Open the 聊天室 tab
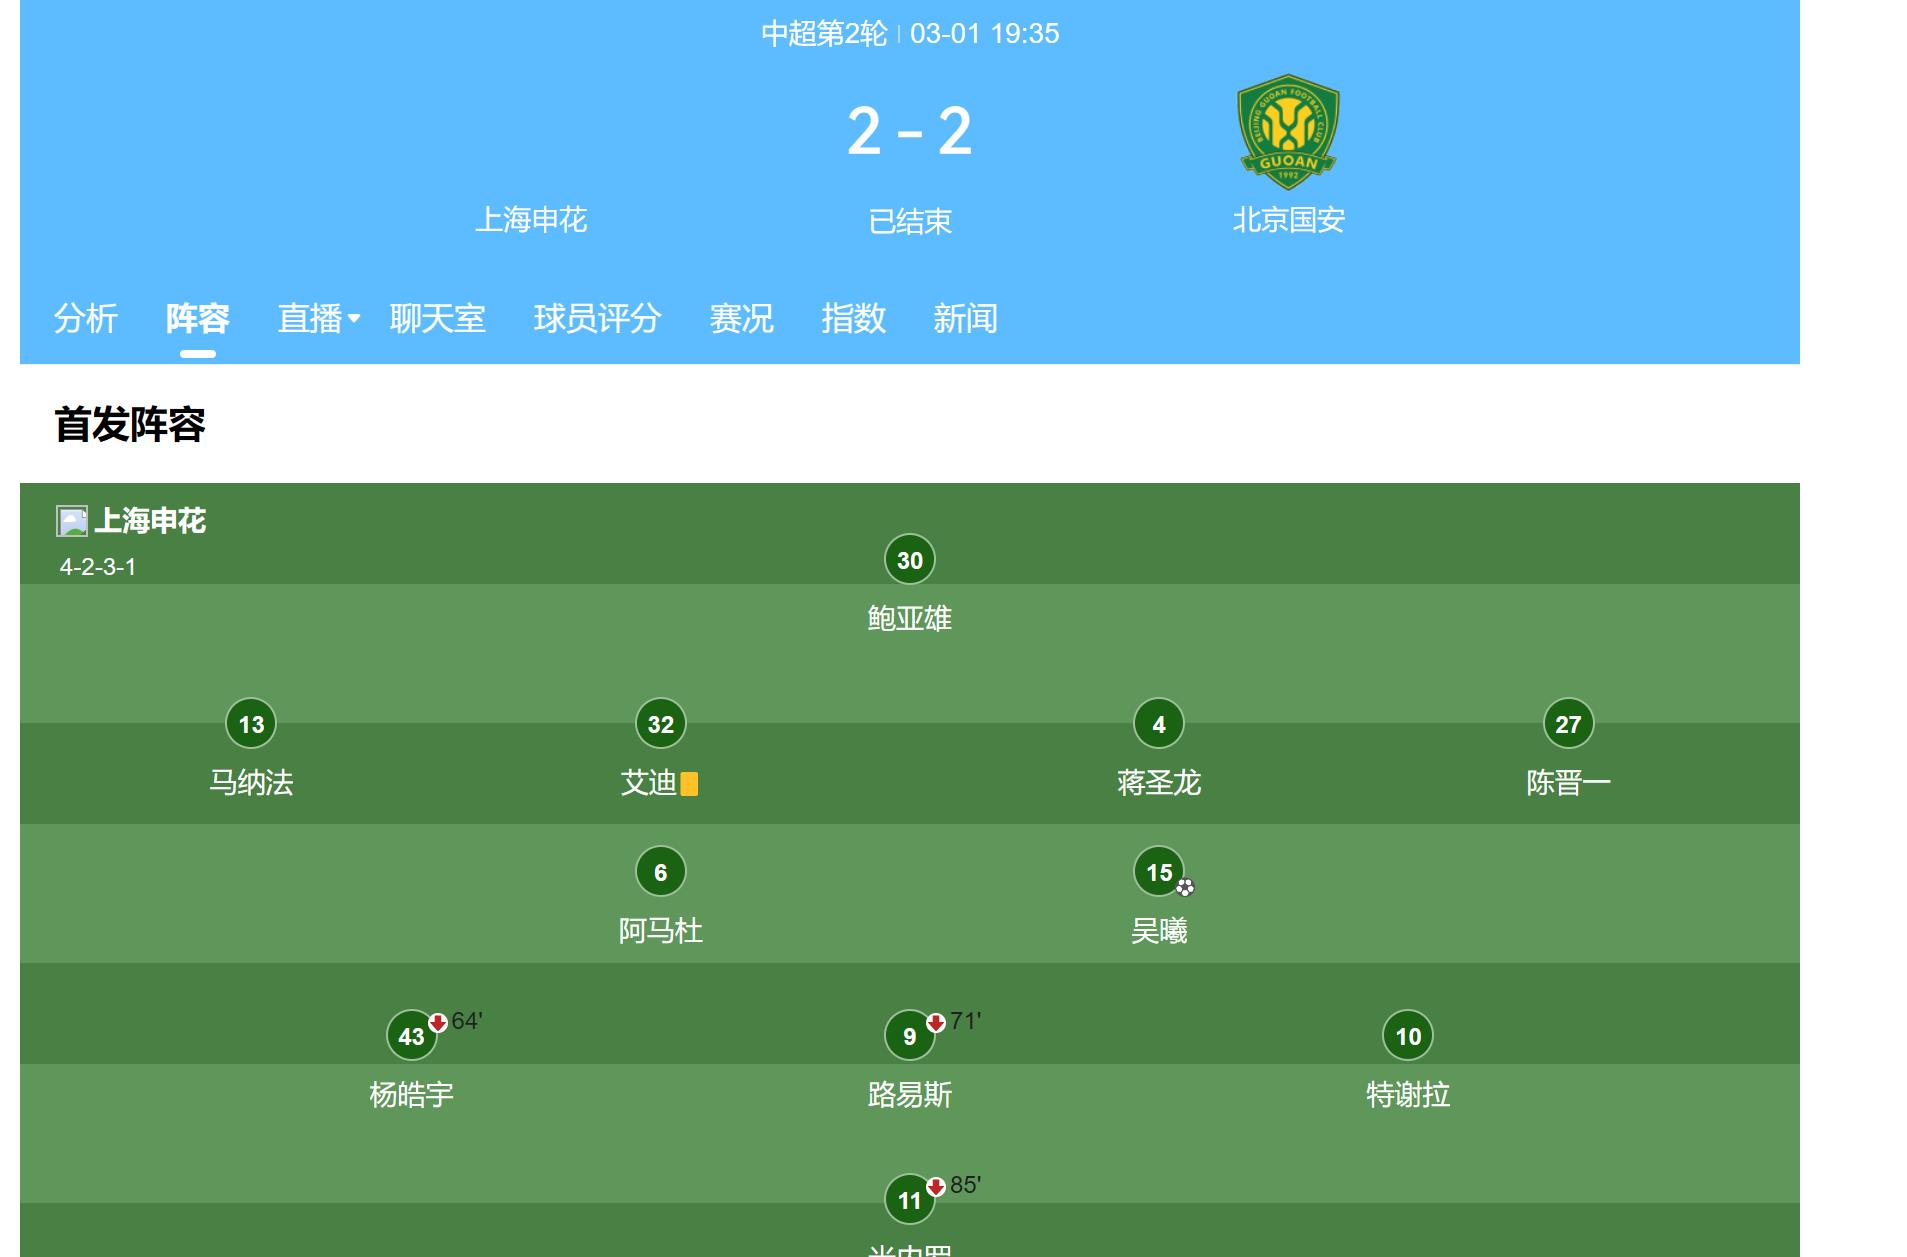 coord(438,319)
